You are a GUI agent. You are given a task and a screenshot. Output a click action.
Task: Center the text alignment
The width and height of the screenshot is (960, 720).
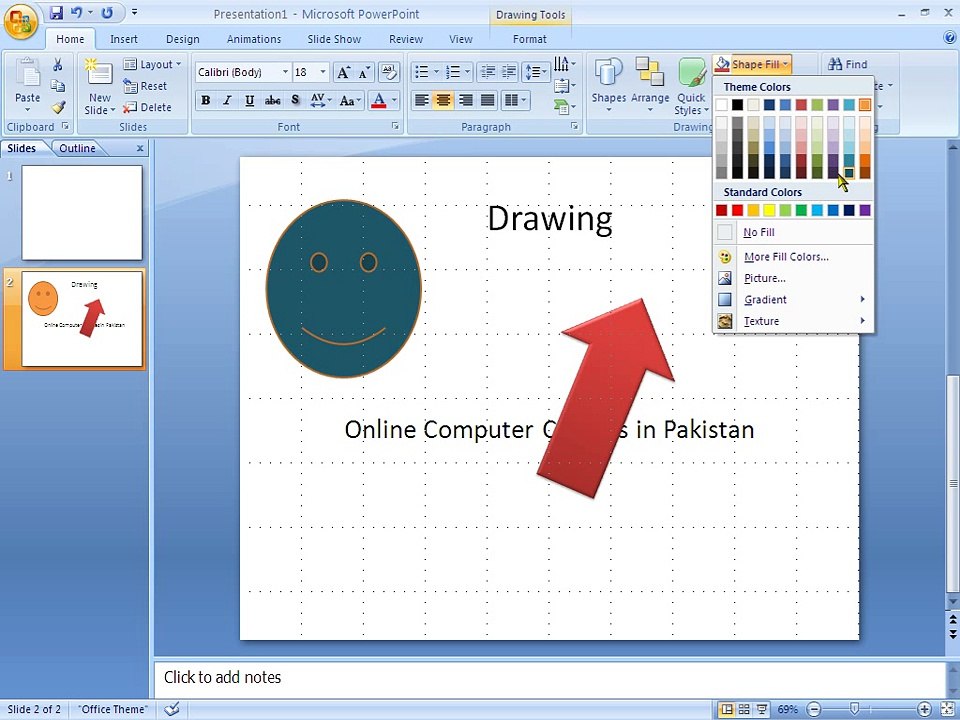443,100
